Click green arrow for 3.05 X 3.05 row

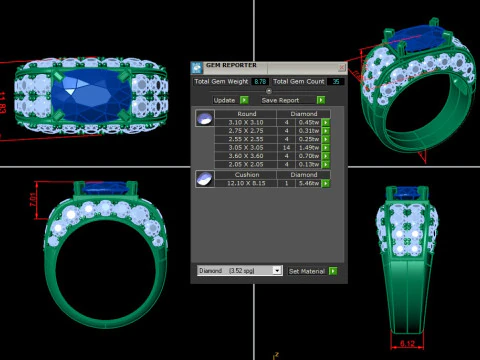[326, 147]
